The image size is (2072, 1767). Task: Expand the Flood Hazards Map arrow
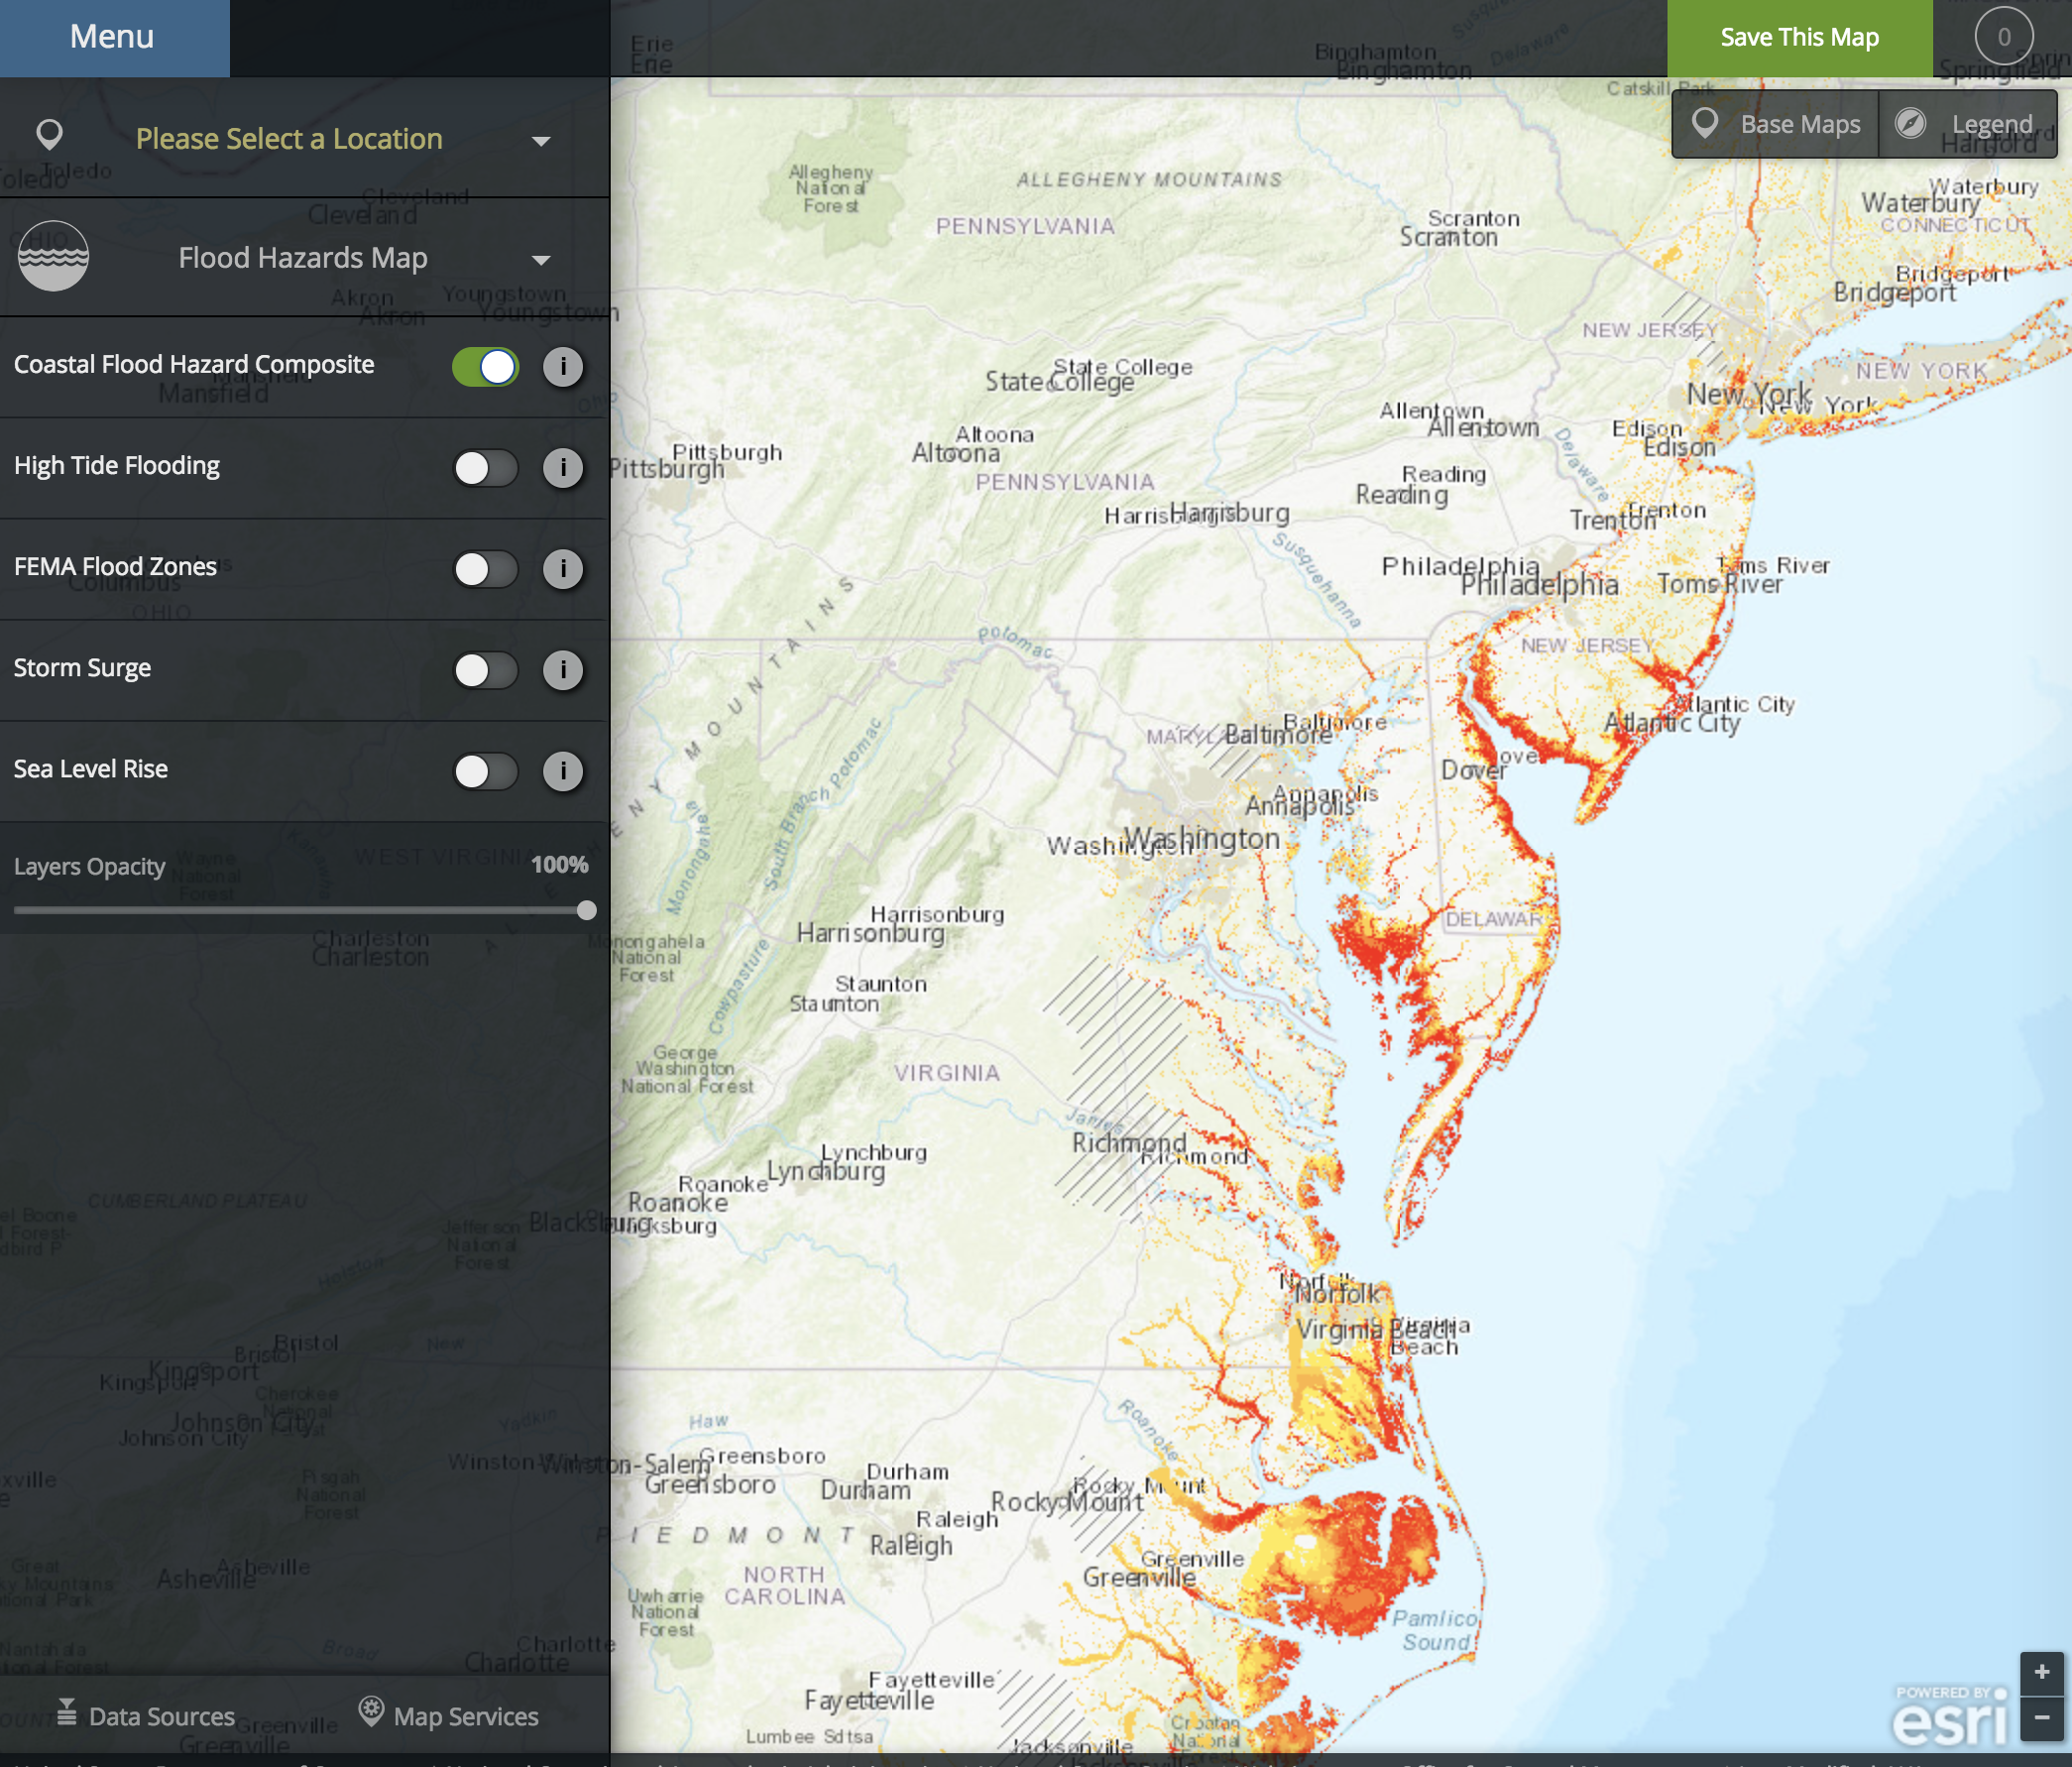coord(541,260)
